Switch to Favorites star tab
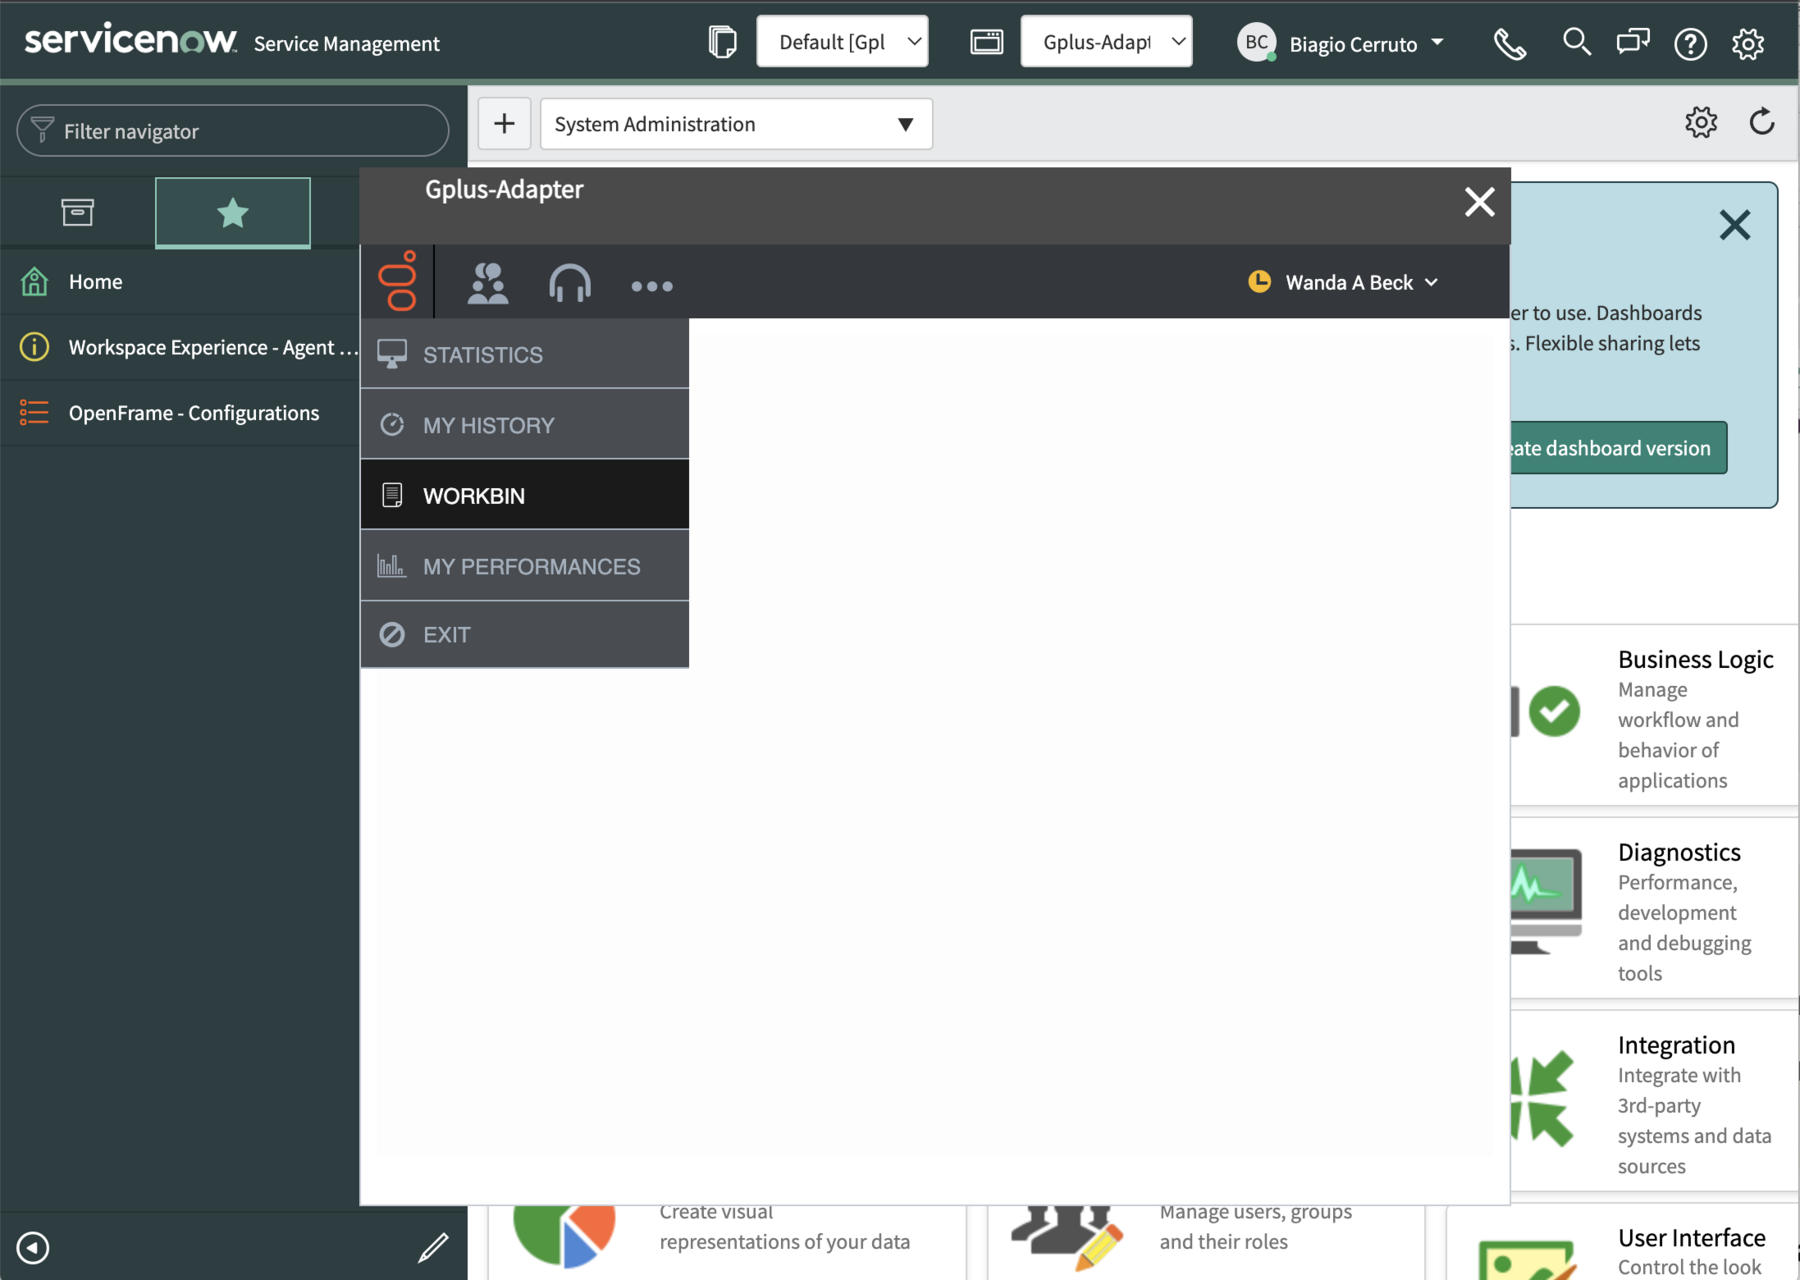Screen dimensions: 1800x1280 (233, 212)
